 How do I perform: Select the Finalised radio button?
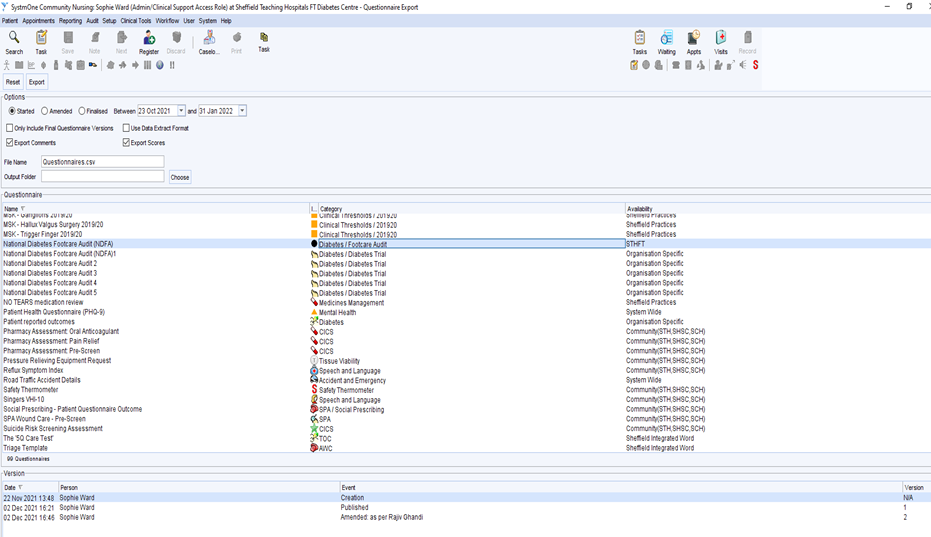click(82, 111)
